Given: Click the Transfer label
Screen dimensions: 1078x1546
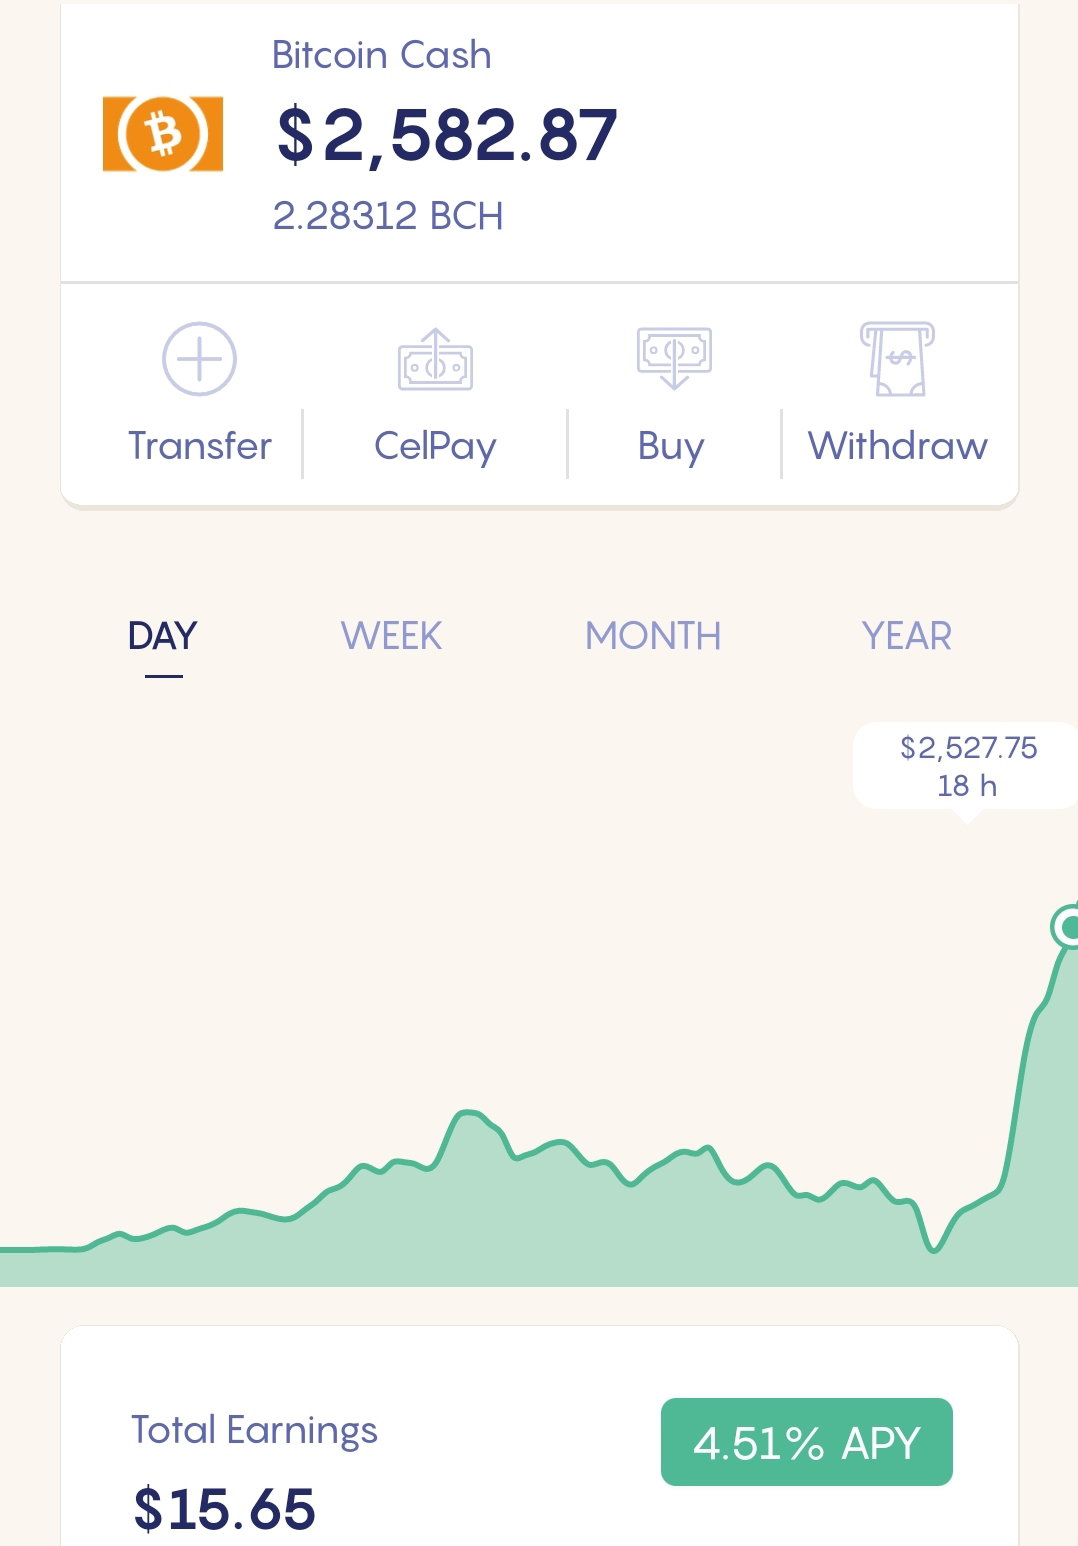Looking at the screenshot, I should pos(200,446).
